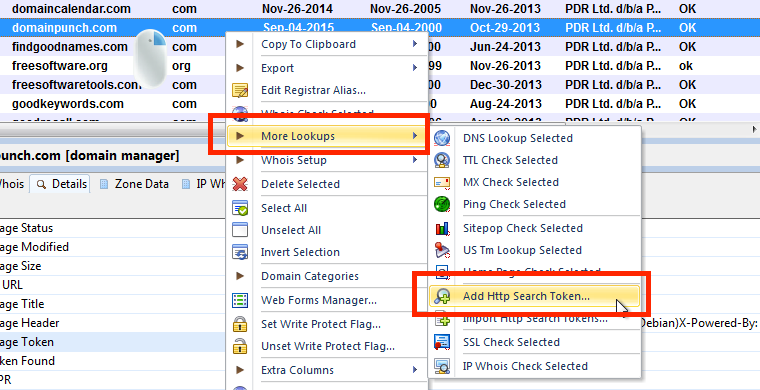Click the Jun-24-2013 date cell

[x=506, y=47]
